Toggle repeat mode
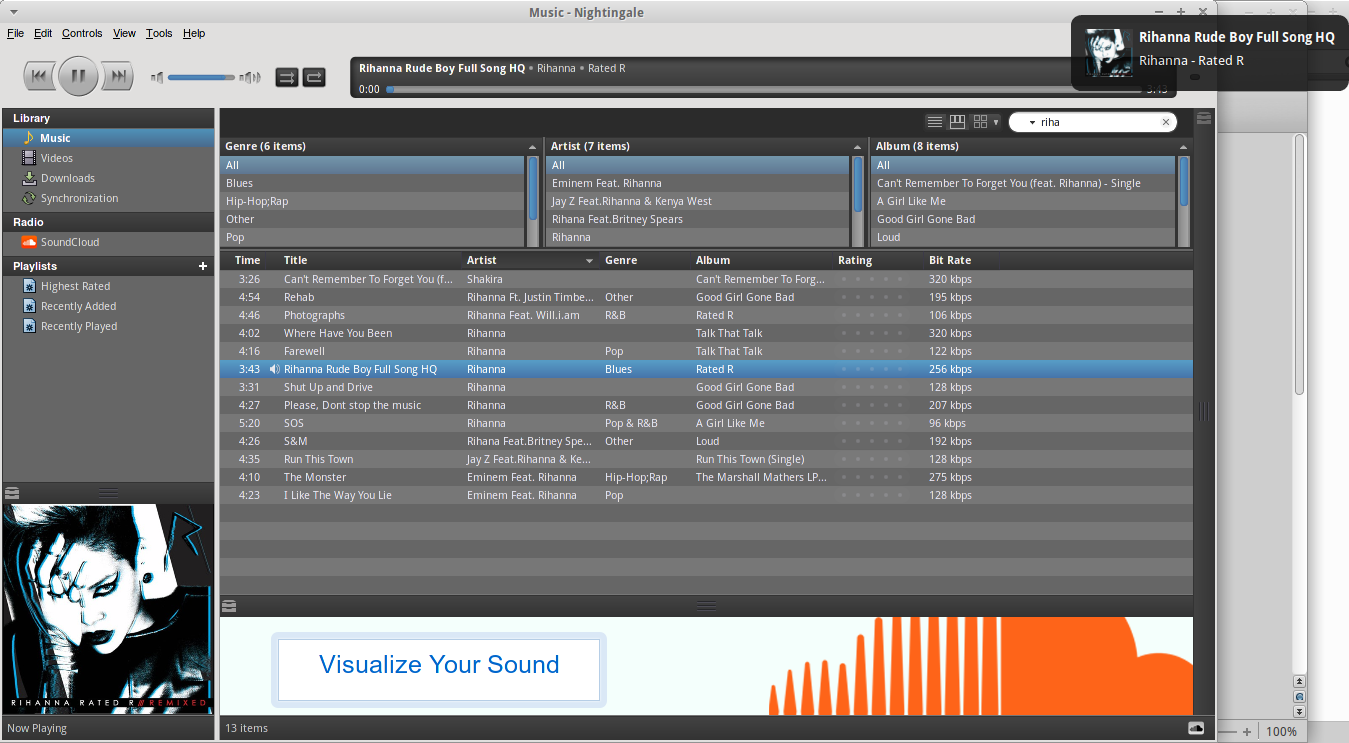 (314, 77)
